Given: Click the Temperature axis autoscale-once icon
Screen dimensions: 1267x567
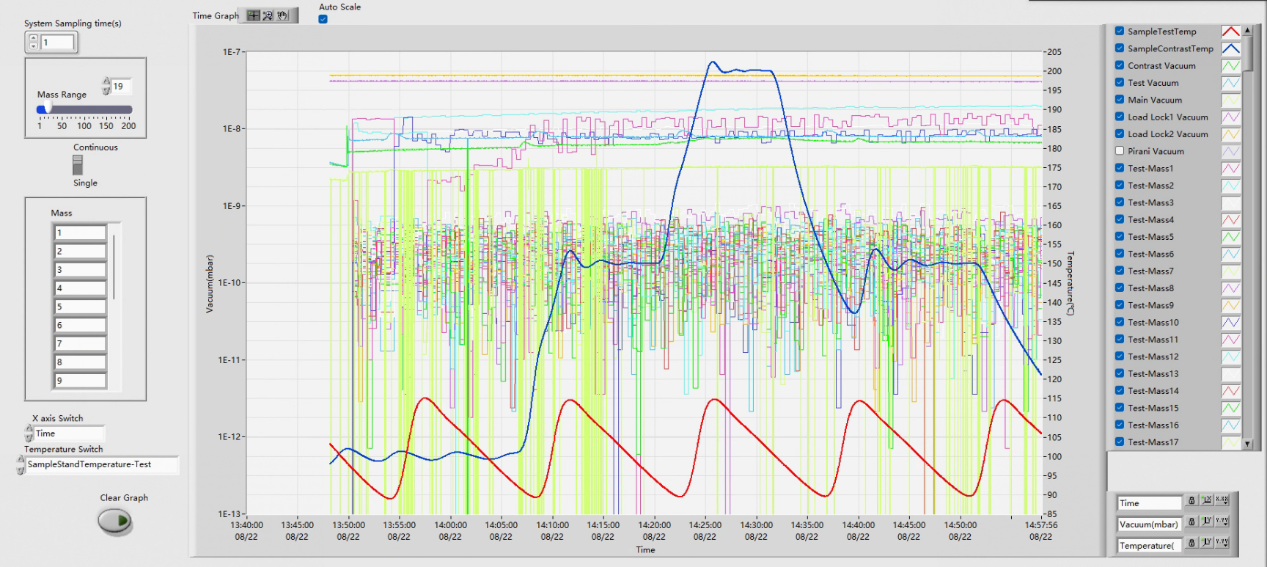Looking at the screenshot, I should (x=1207, y=545).
